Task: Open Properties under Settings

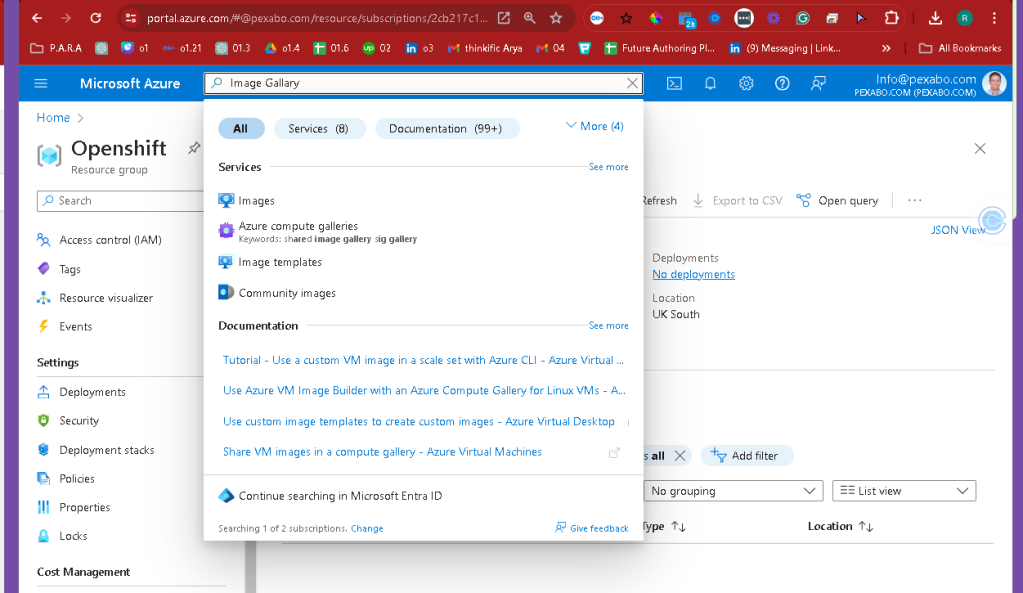Action: [x=84, y=508]
